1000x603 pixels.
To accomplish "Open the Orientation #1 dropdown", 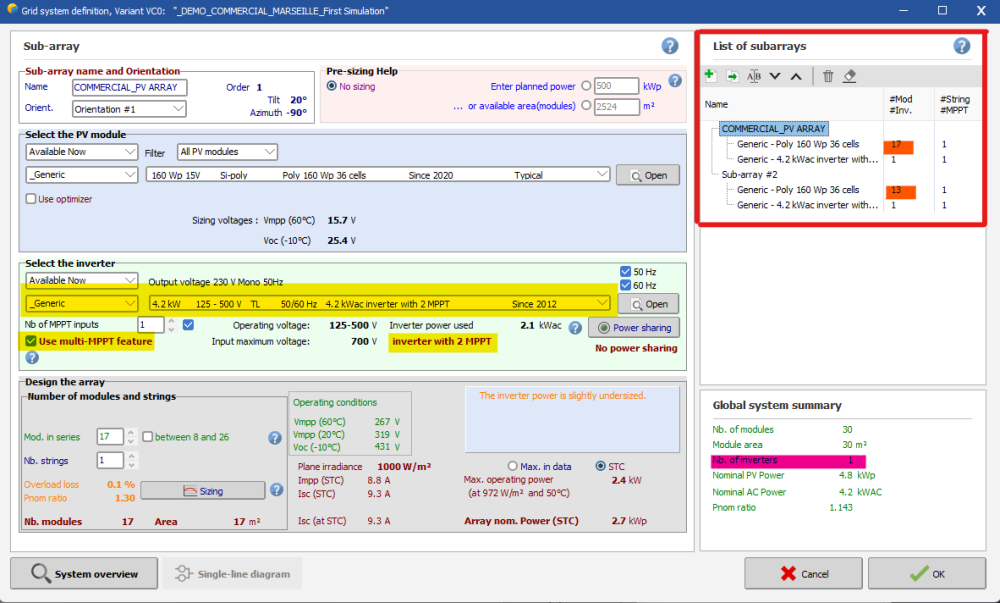I will [130, 109].
